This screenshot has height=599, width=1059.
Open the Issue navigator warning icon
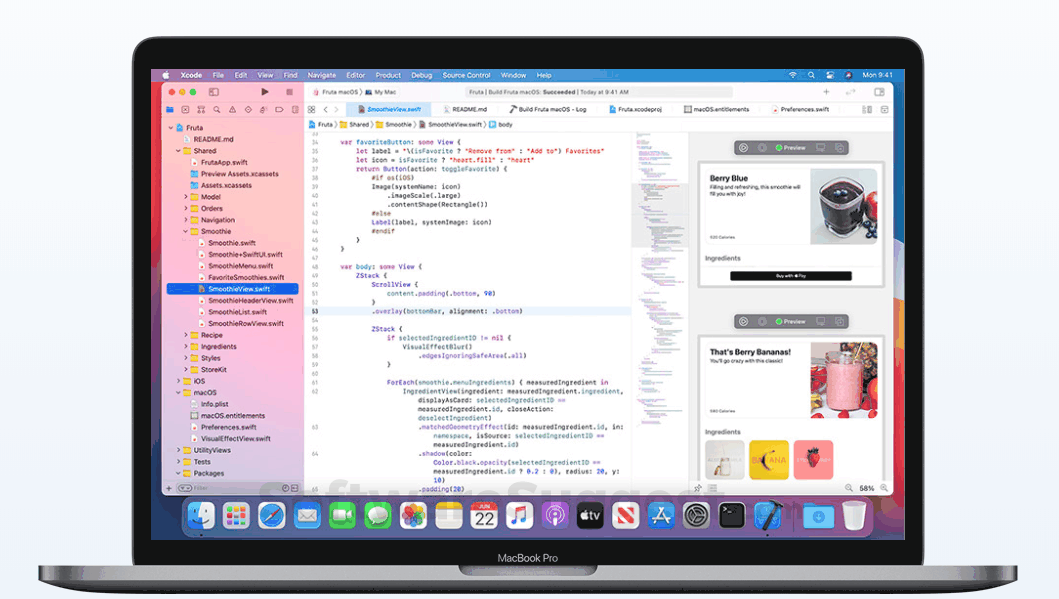(x=232, y=109)
